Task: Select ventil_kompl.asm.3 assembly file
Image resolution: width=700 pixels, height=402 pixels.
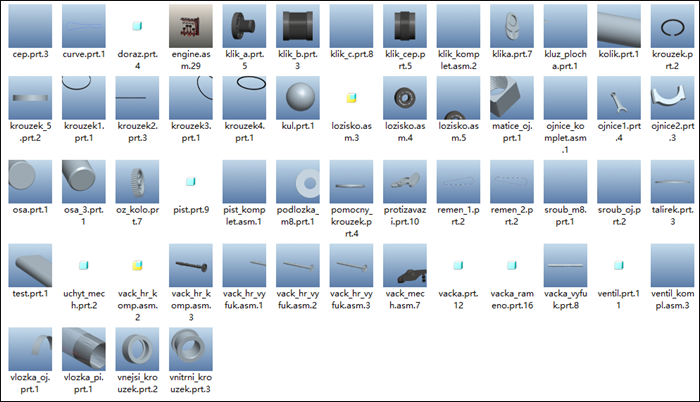Action: click(x=672, y=265)
